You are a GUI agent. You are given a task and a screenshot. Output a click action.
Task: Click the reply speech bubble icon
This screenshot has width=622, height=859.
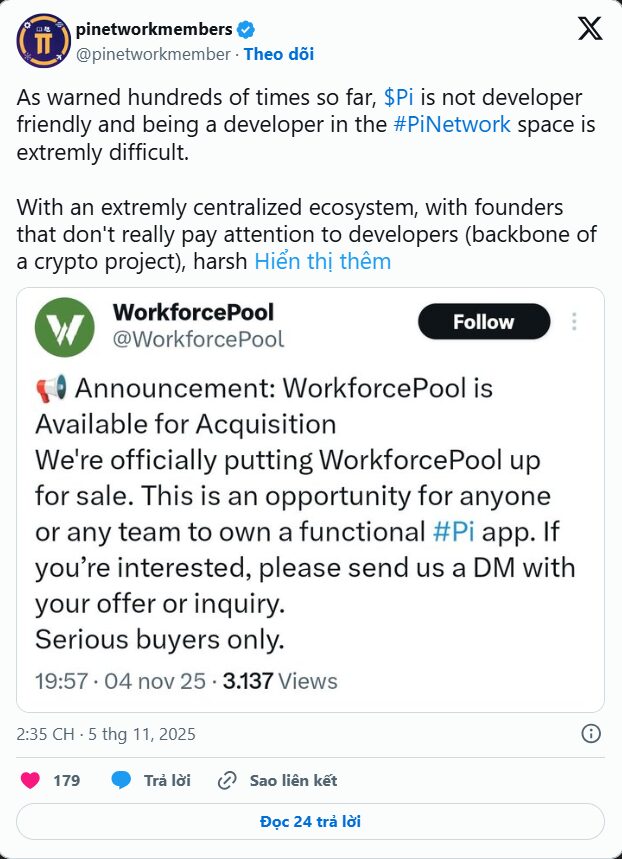(x=121, y=780)
